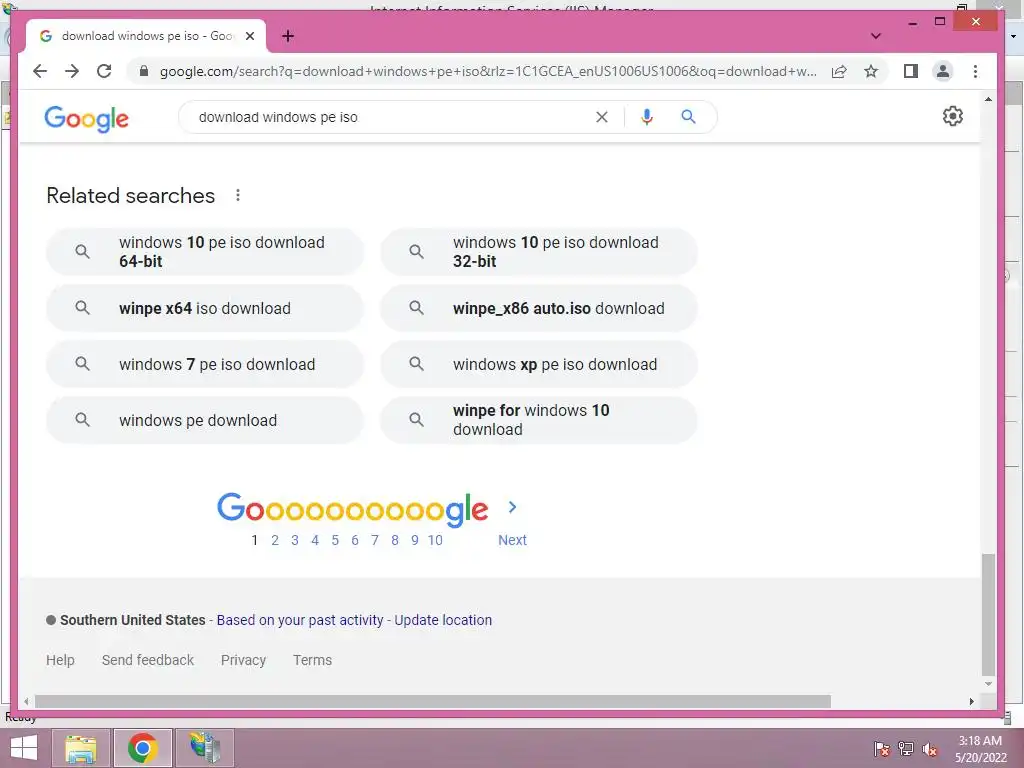
Task: Open File Explorer from the taskbar
Action: (81, 748)
